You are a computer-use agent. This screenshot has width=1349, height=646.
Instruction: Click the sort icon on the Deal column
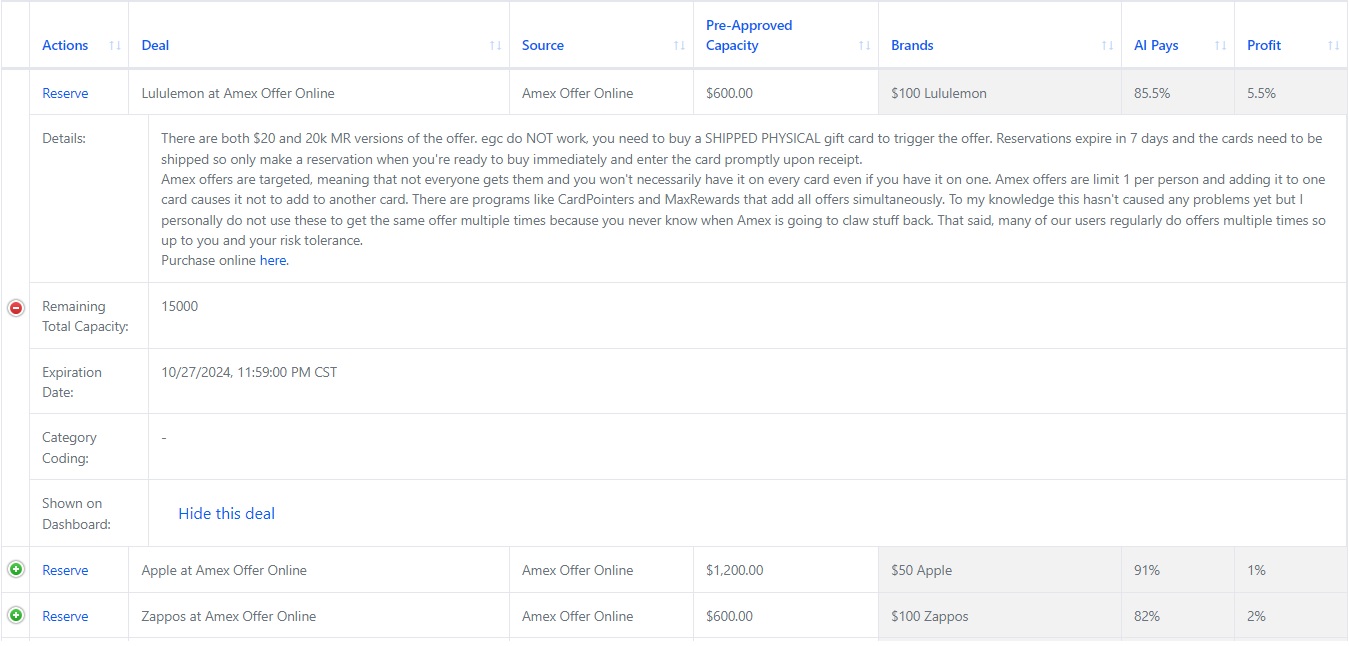click(x=496, y=46)
